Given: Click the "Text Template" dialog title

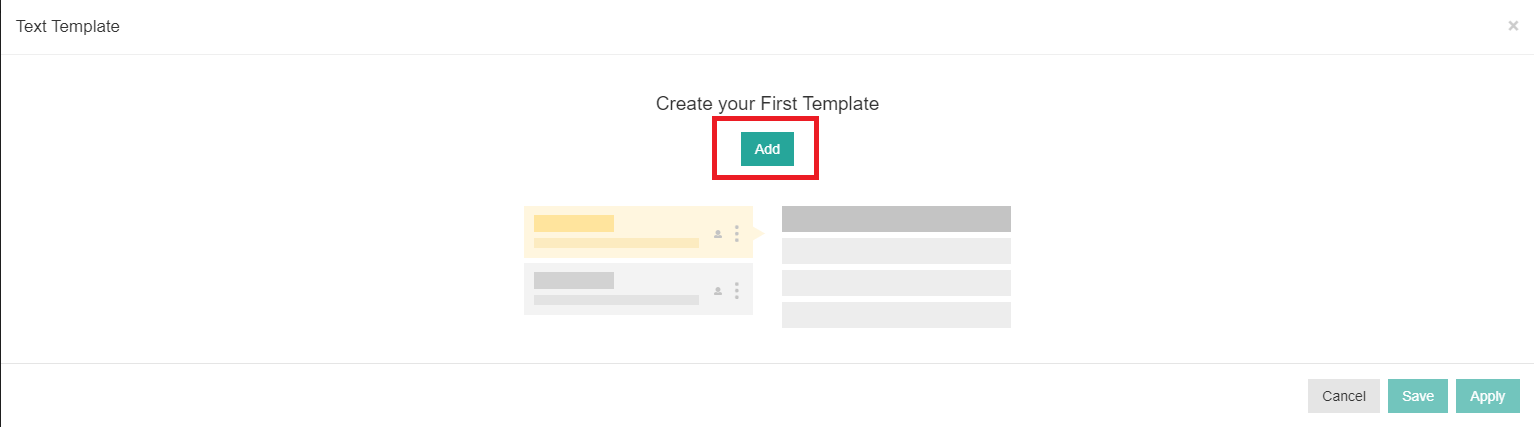Looking at the screenshot, I should click(x=68, y=27).
